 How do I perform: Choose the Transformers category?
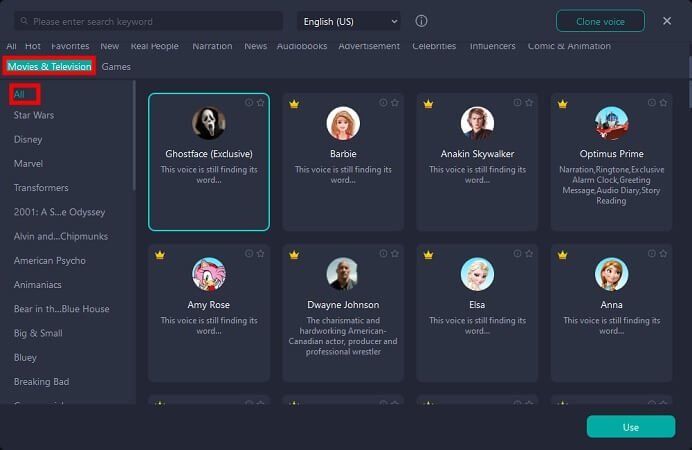(41, 188)
